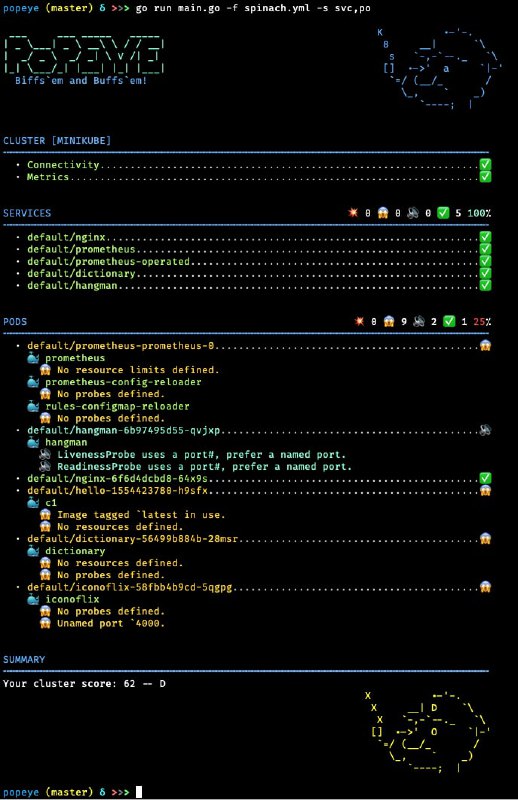
Task: Click the whale icon beside c1 container
Action: point(33,503)
